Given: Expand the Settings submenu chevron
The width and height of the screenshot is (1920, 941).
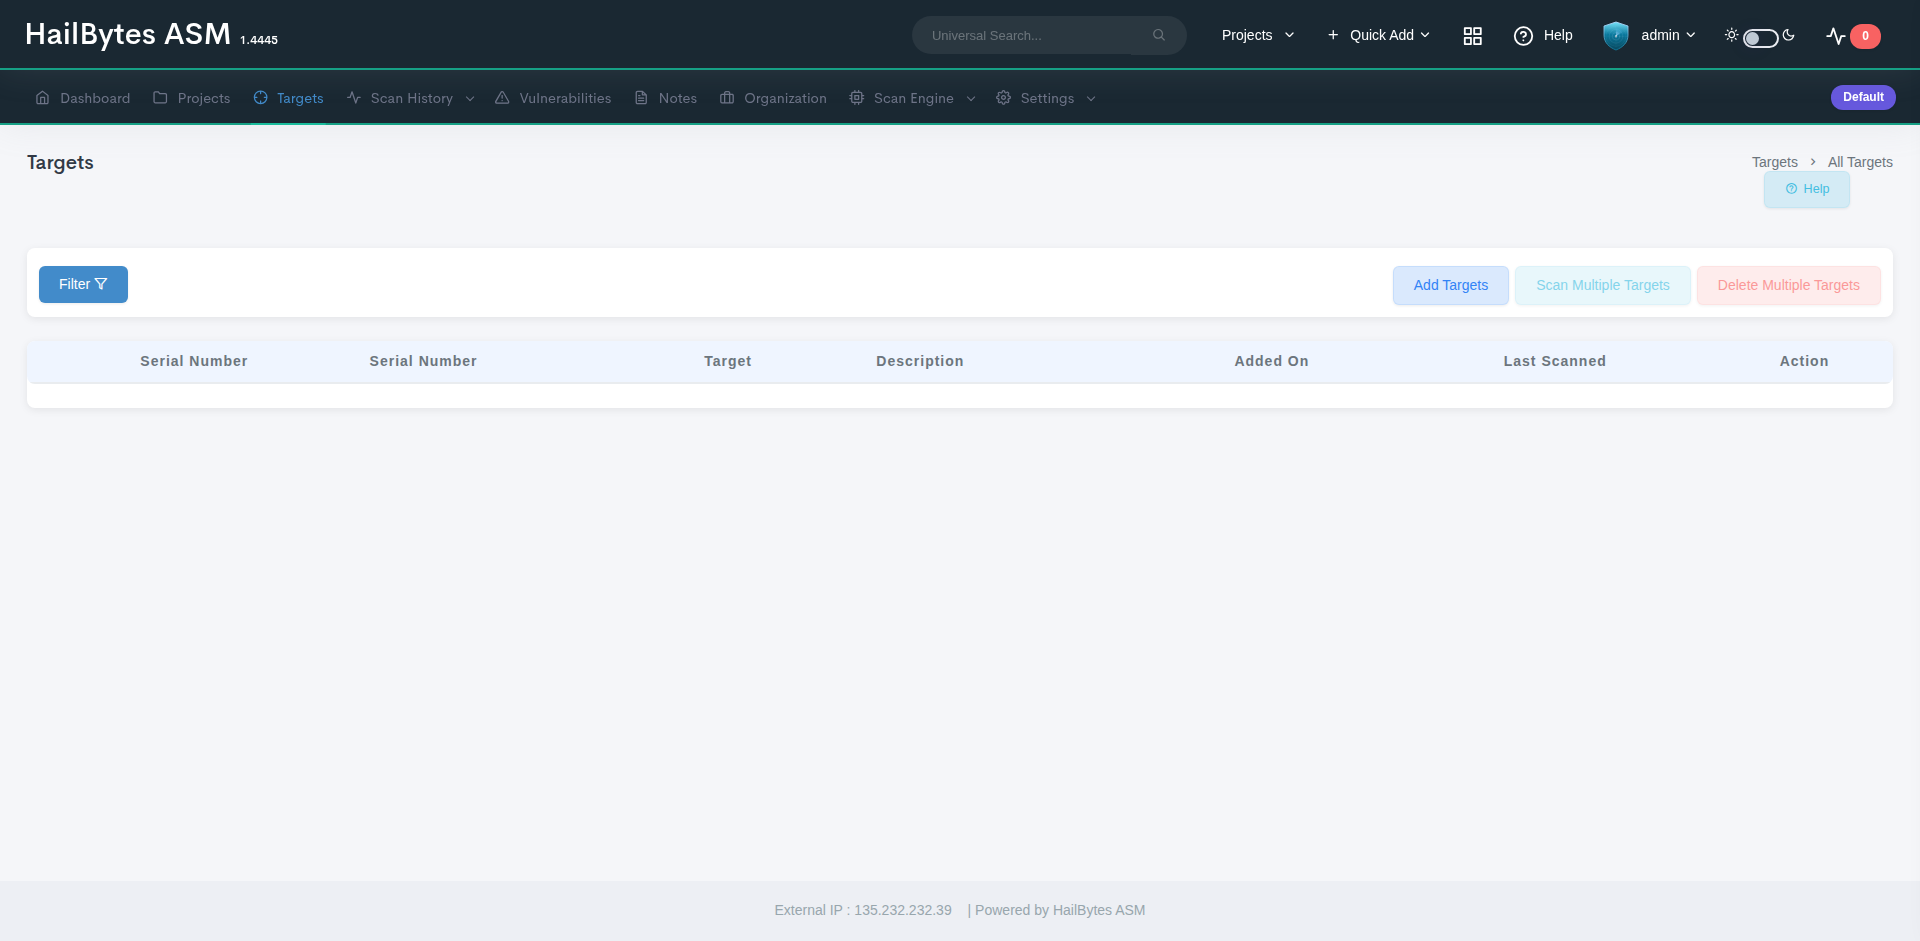Looking at the screenshot, I should (x=1091, y=99).
